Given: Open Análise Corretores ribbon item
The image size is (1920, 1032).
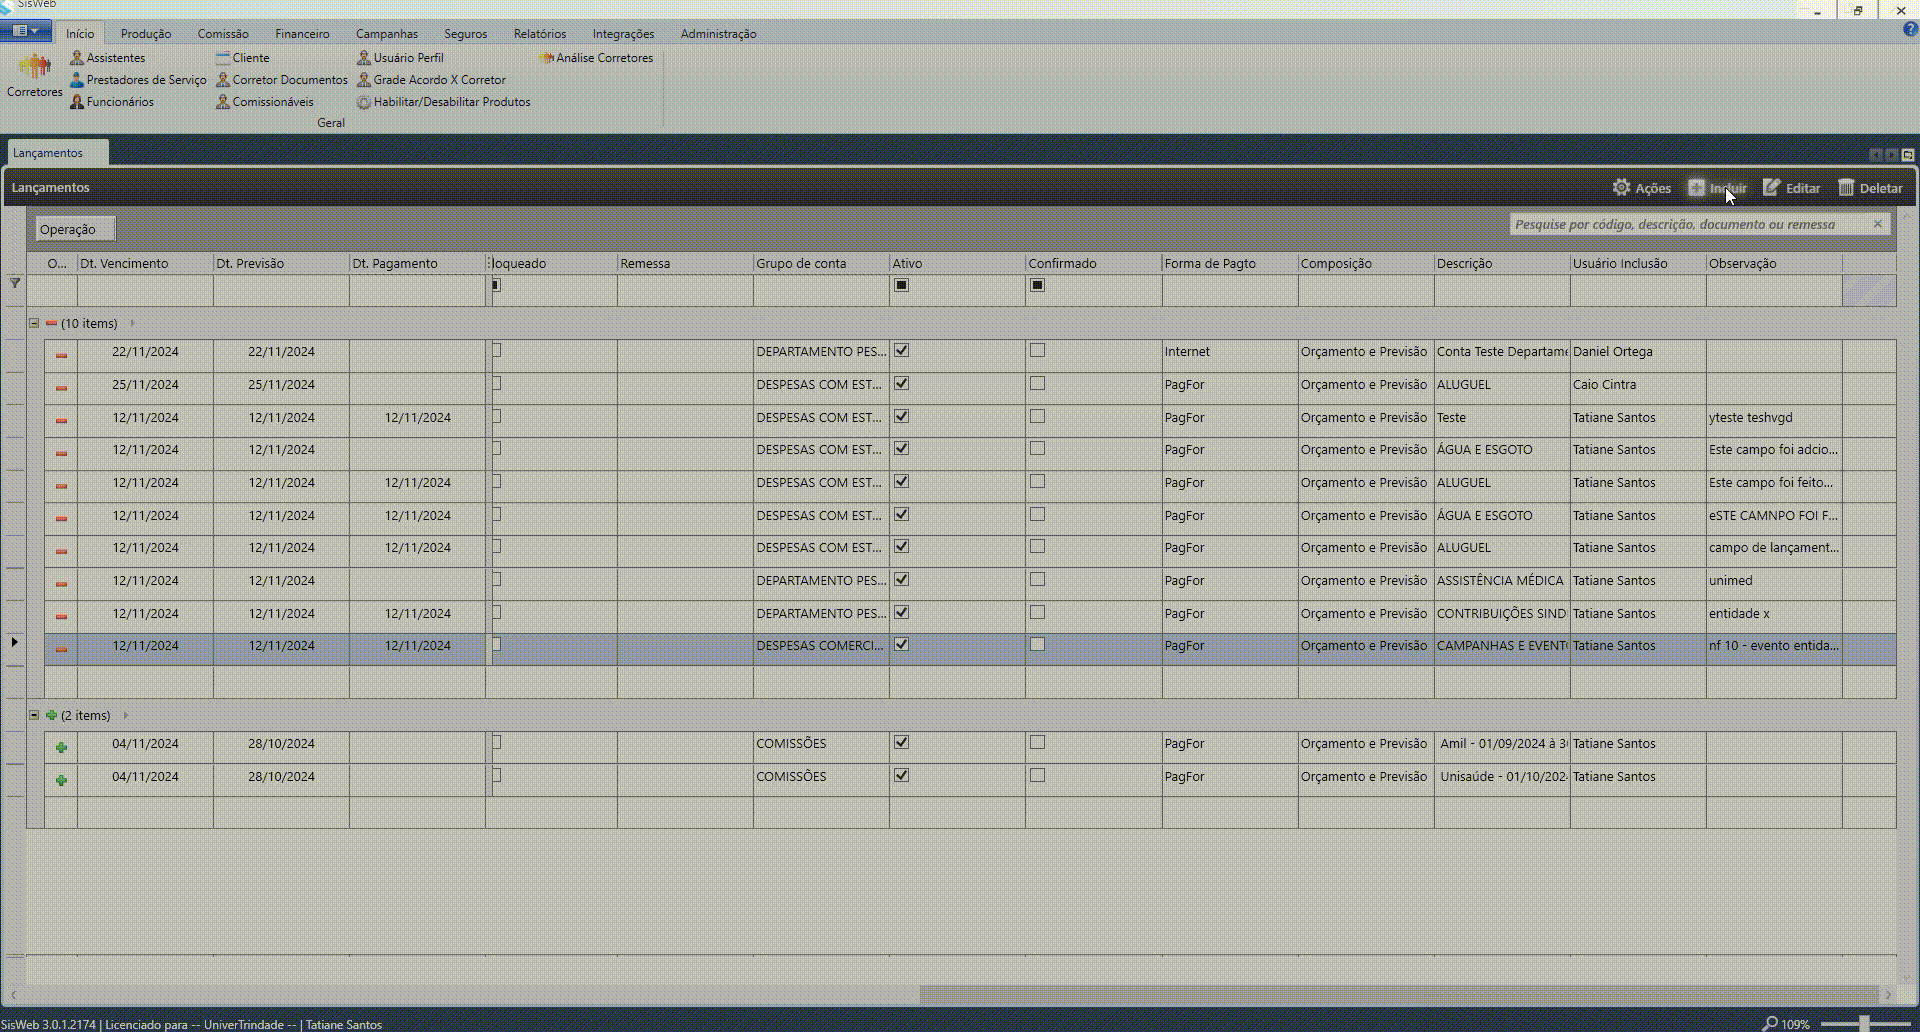Looking at the screenshot, I should (x=596, y=58).
